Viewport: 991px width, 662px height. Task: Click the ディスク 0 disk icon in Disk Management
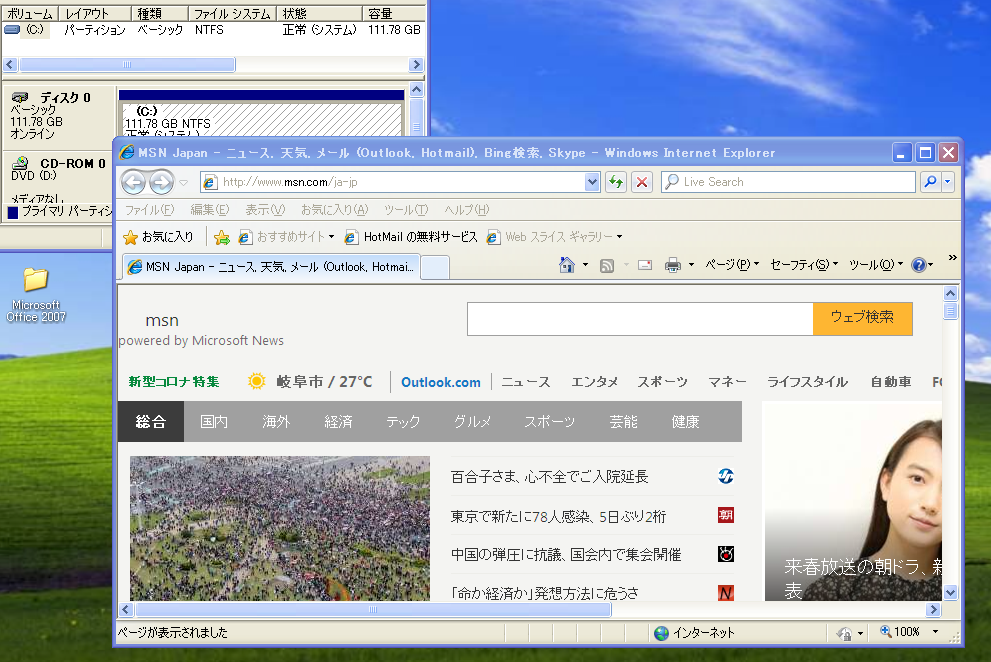[x=20, y=97]
